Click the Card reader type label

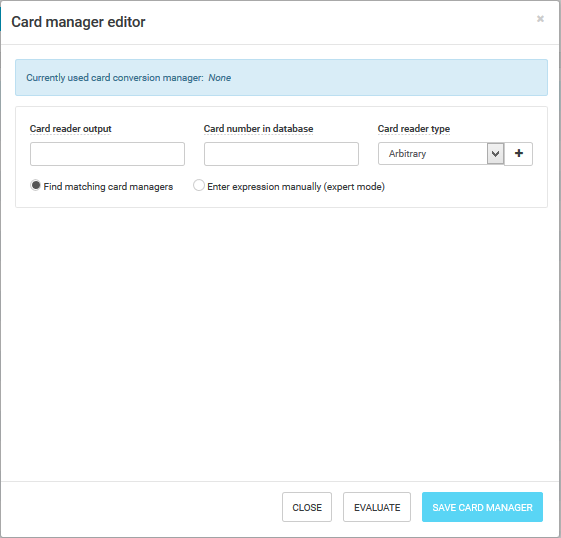pyautogui.click(x=414, y=129)
